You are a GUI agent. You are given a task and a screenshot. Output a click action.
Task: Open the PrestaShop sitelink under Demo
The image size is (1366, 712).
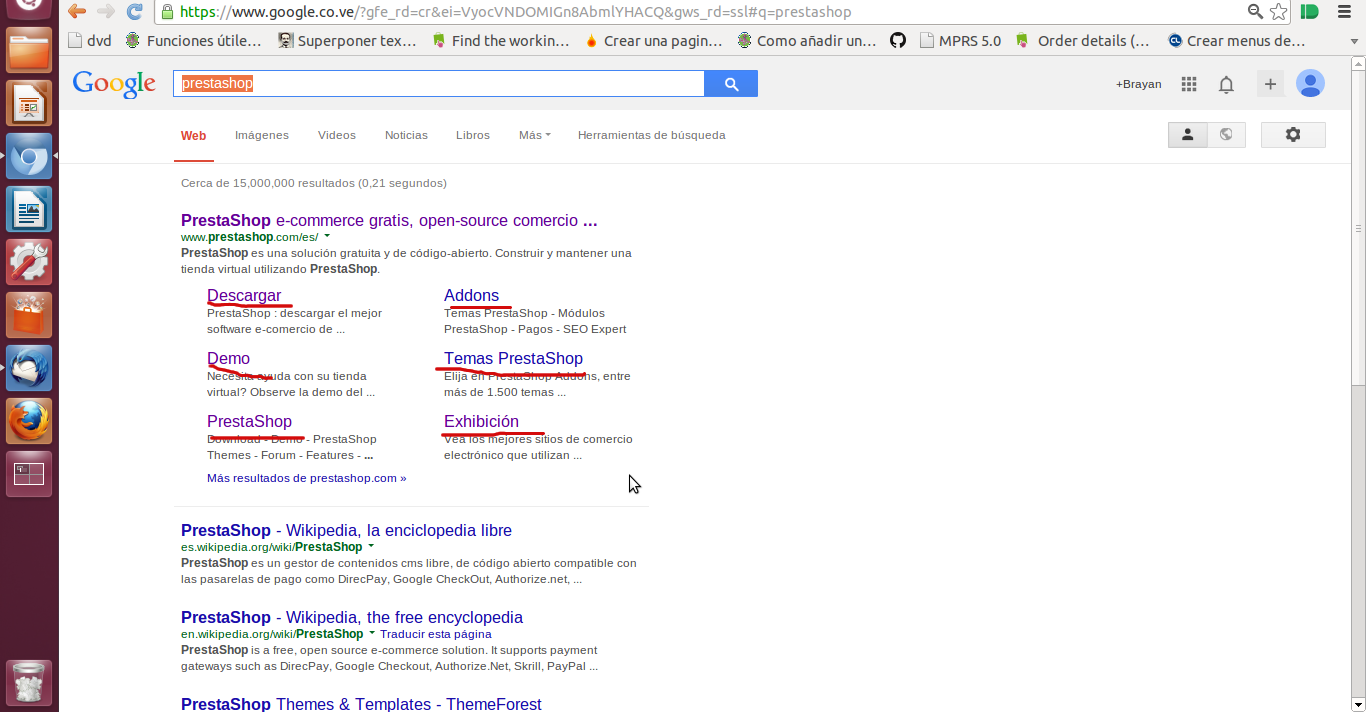(249, 421)
